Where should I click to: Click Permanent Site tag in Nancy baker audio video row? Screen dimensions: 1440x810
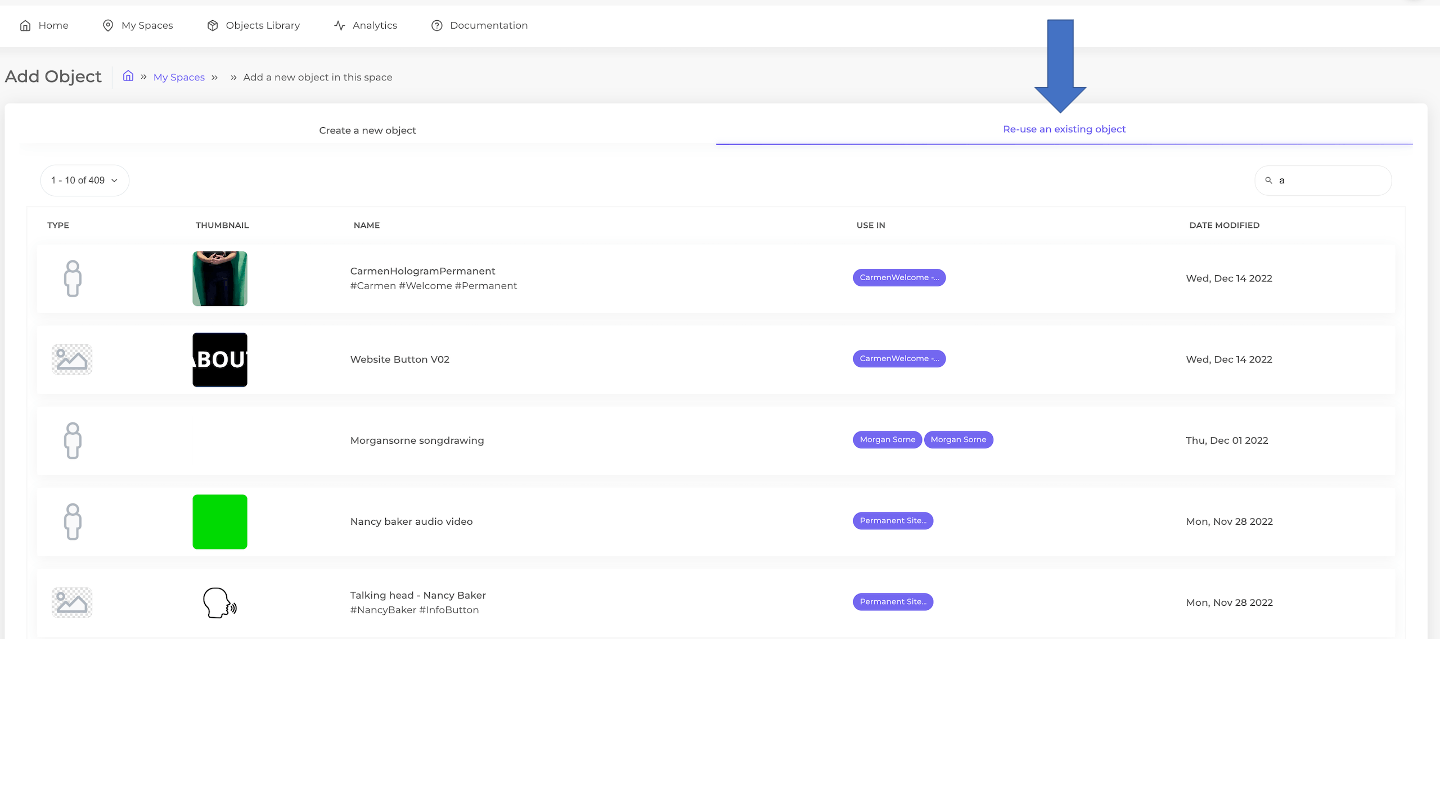(x=893, y=521)
